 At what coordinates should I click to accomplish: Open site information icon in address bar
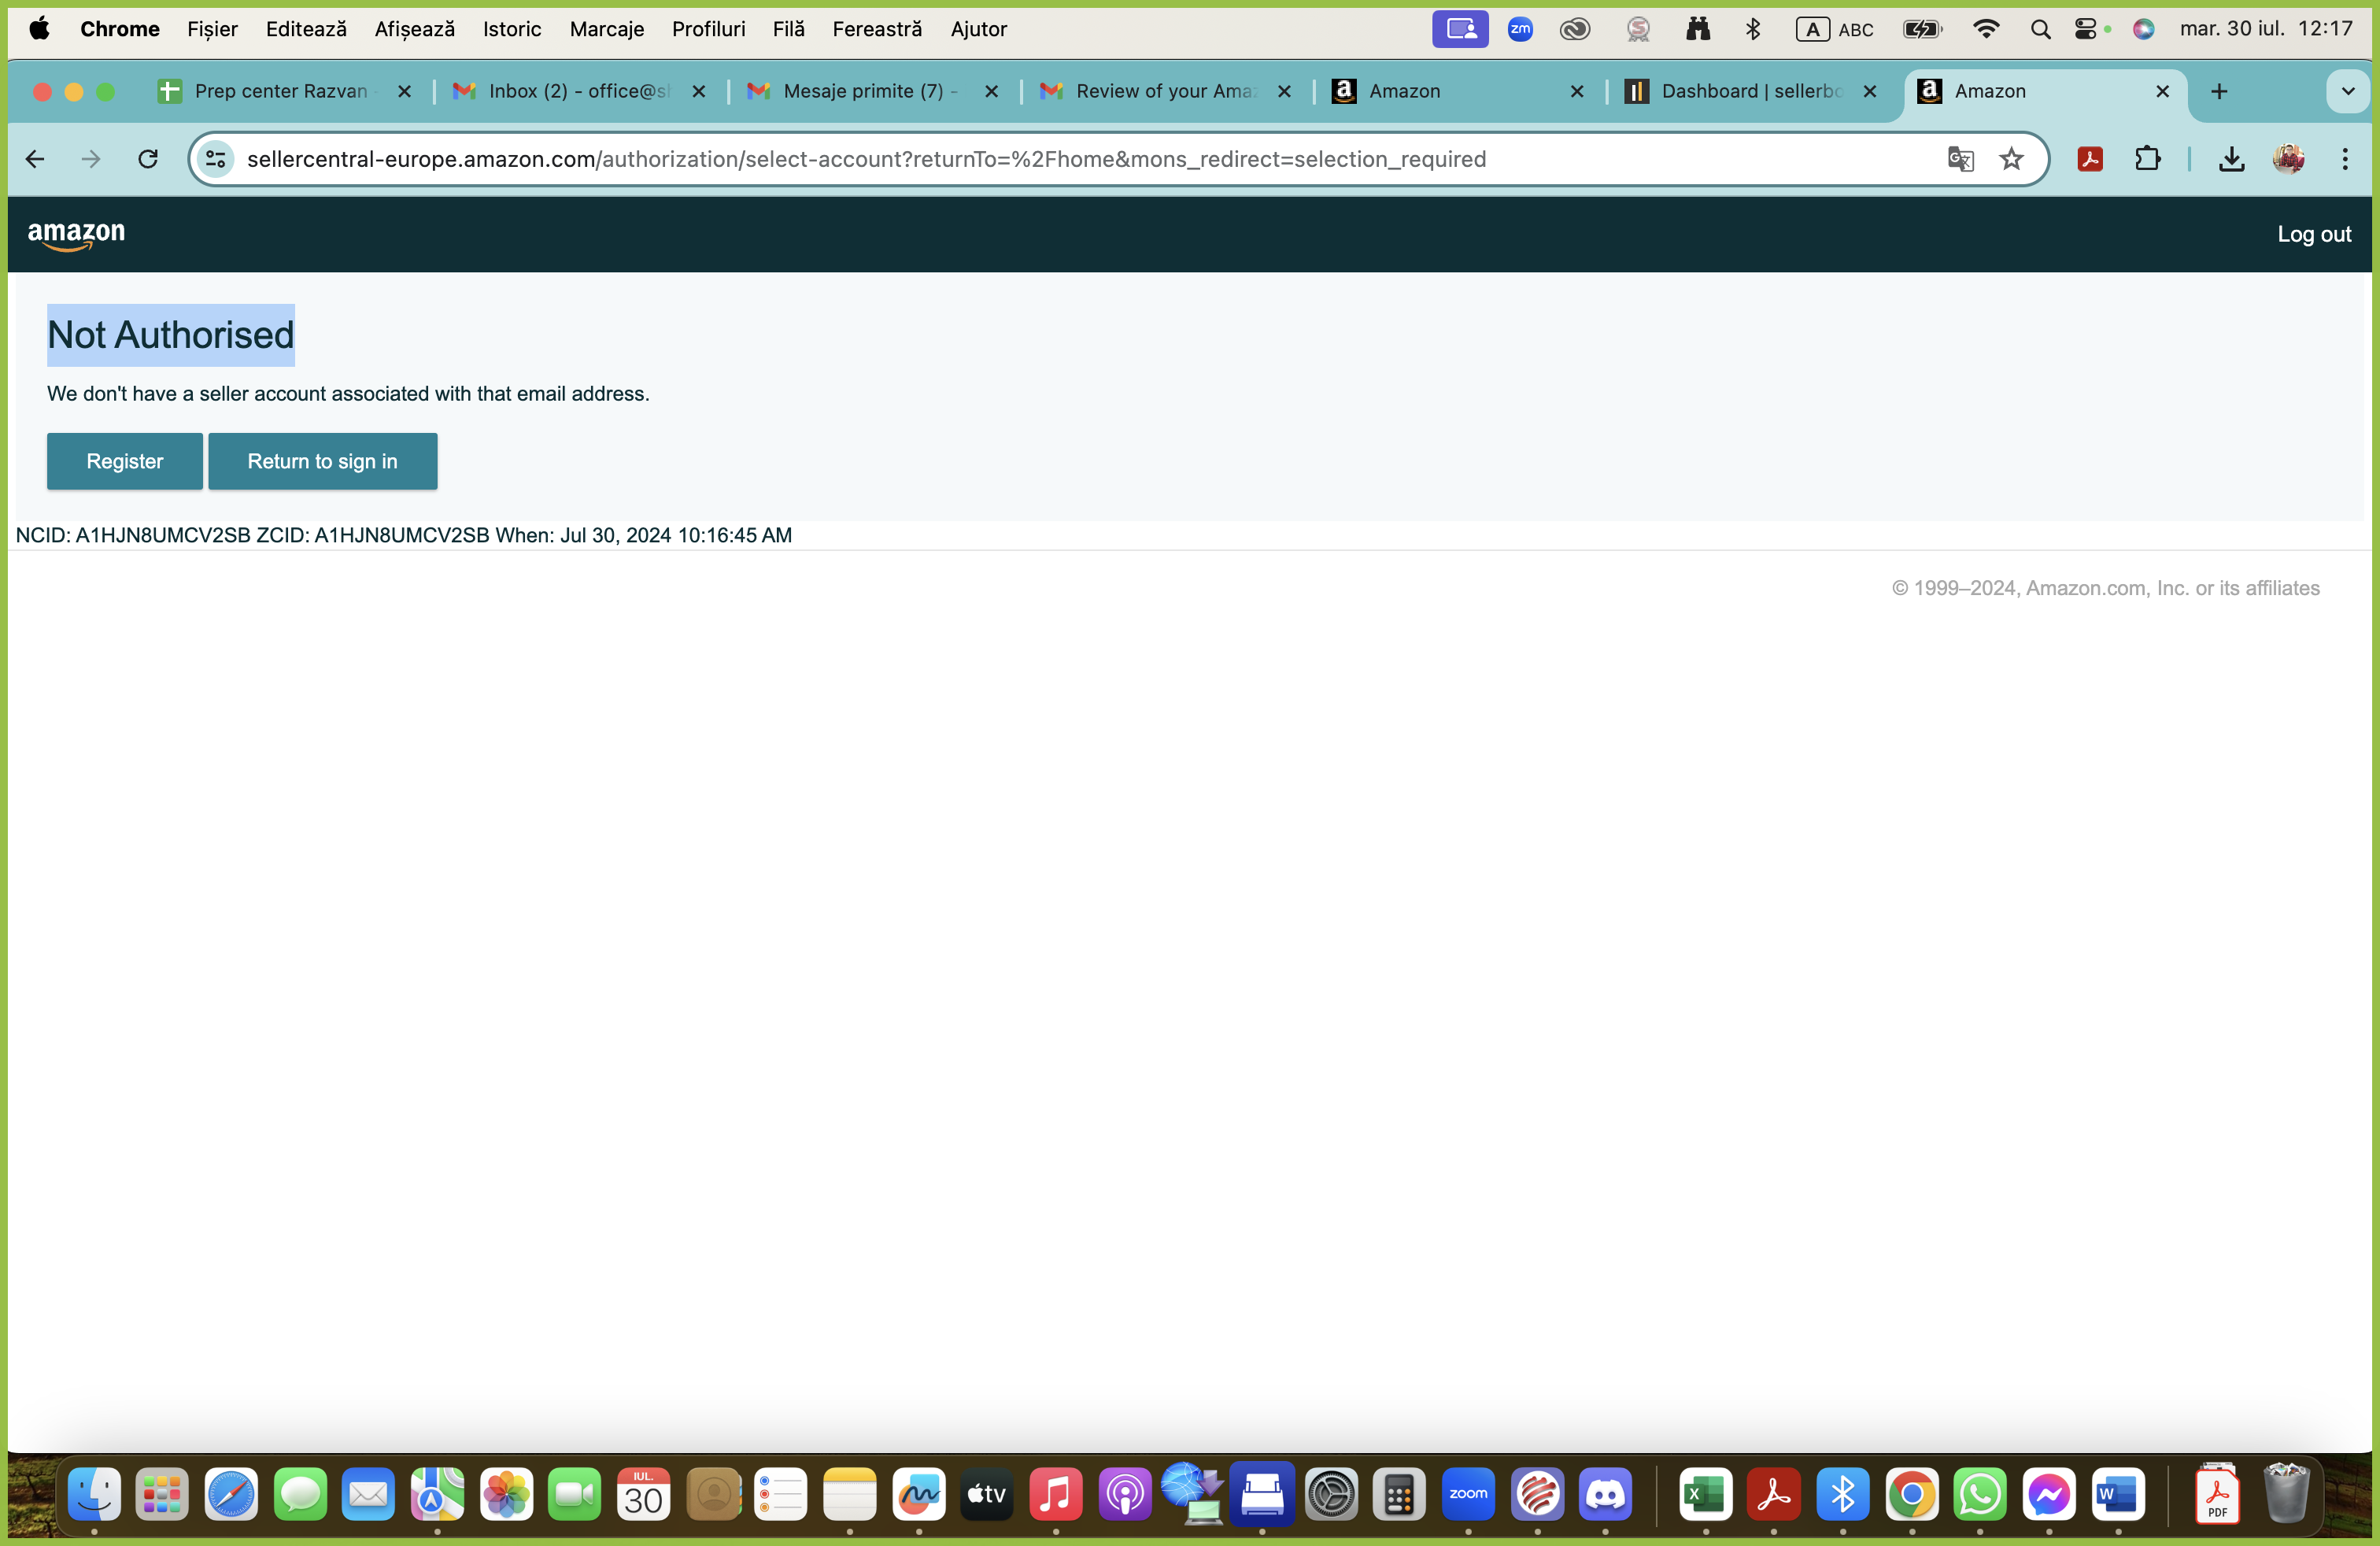tap(216, 159)
